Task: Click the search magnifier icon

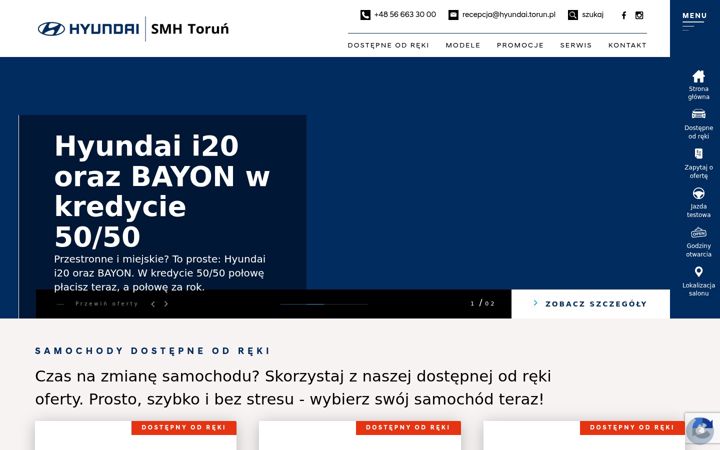Action: [x=573, y=15]
